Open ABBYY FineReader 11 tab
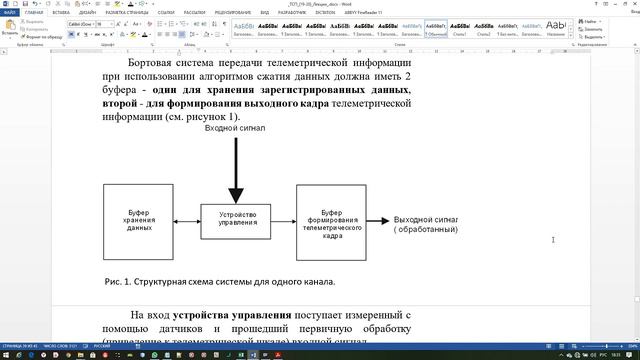 [x=363, y=13]
